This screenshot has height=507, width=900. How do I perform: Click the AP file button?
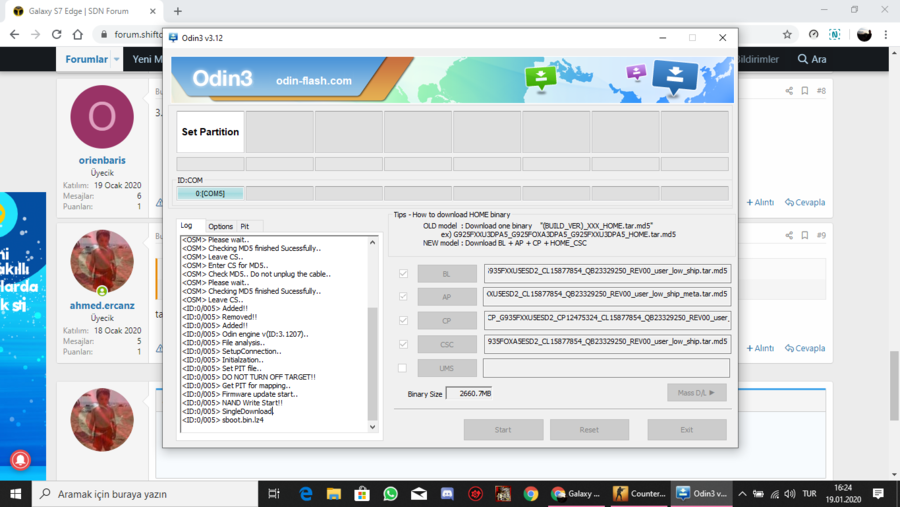click(447, 297)
